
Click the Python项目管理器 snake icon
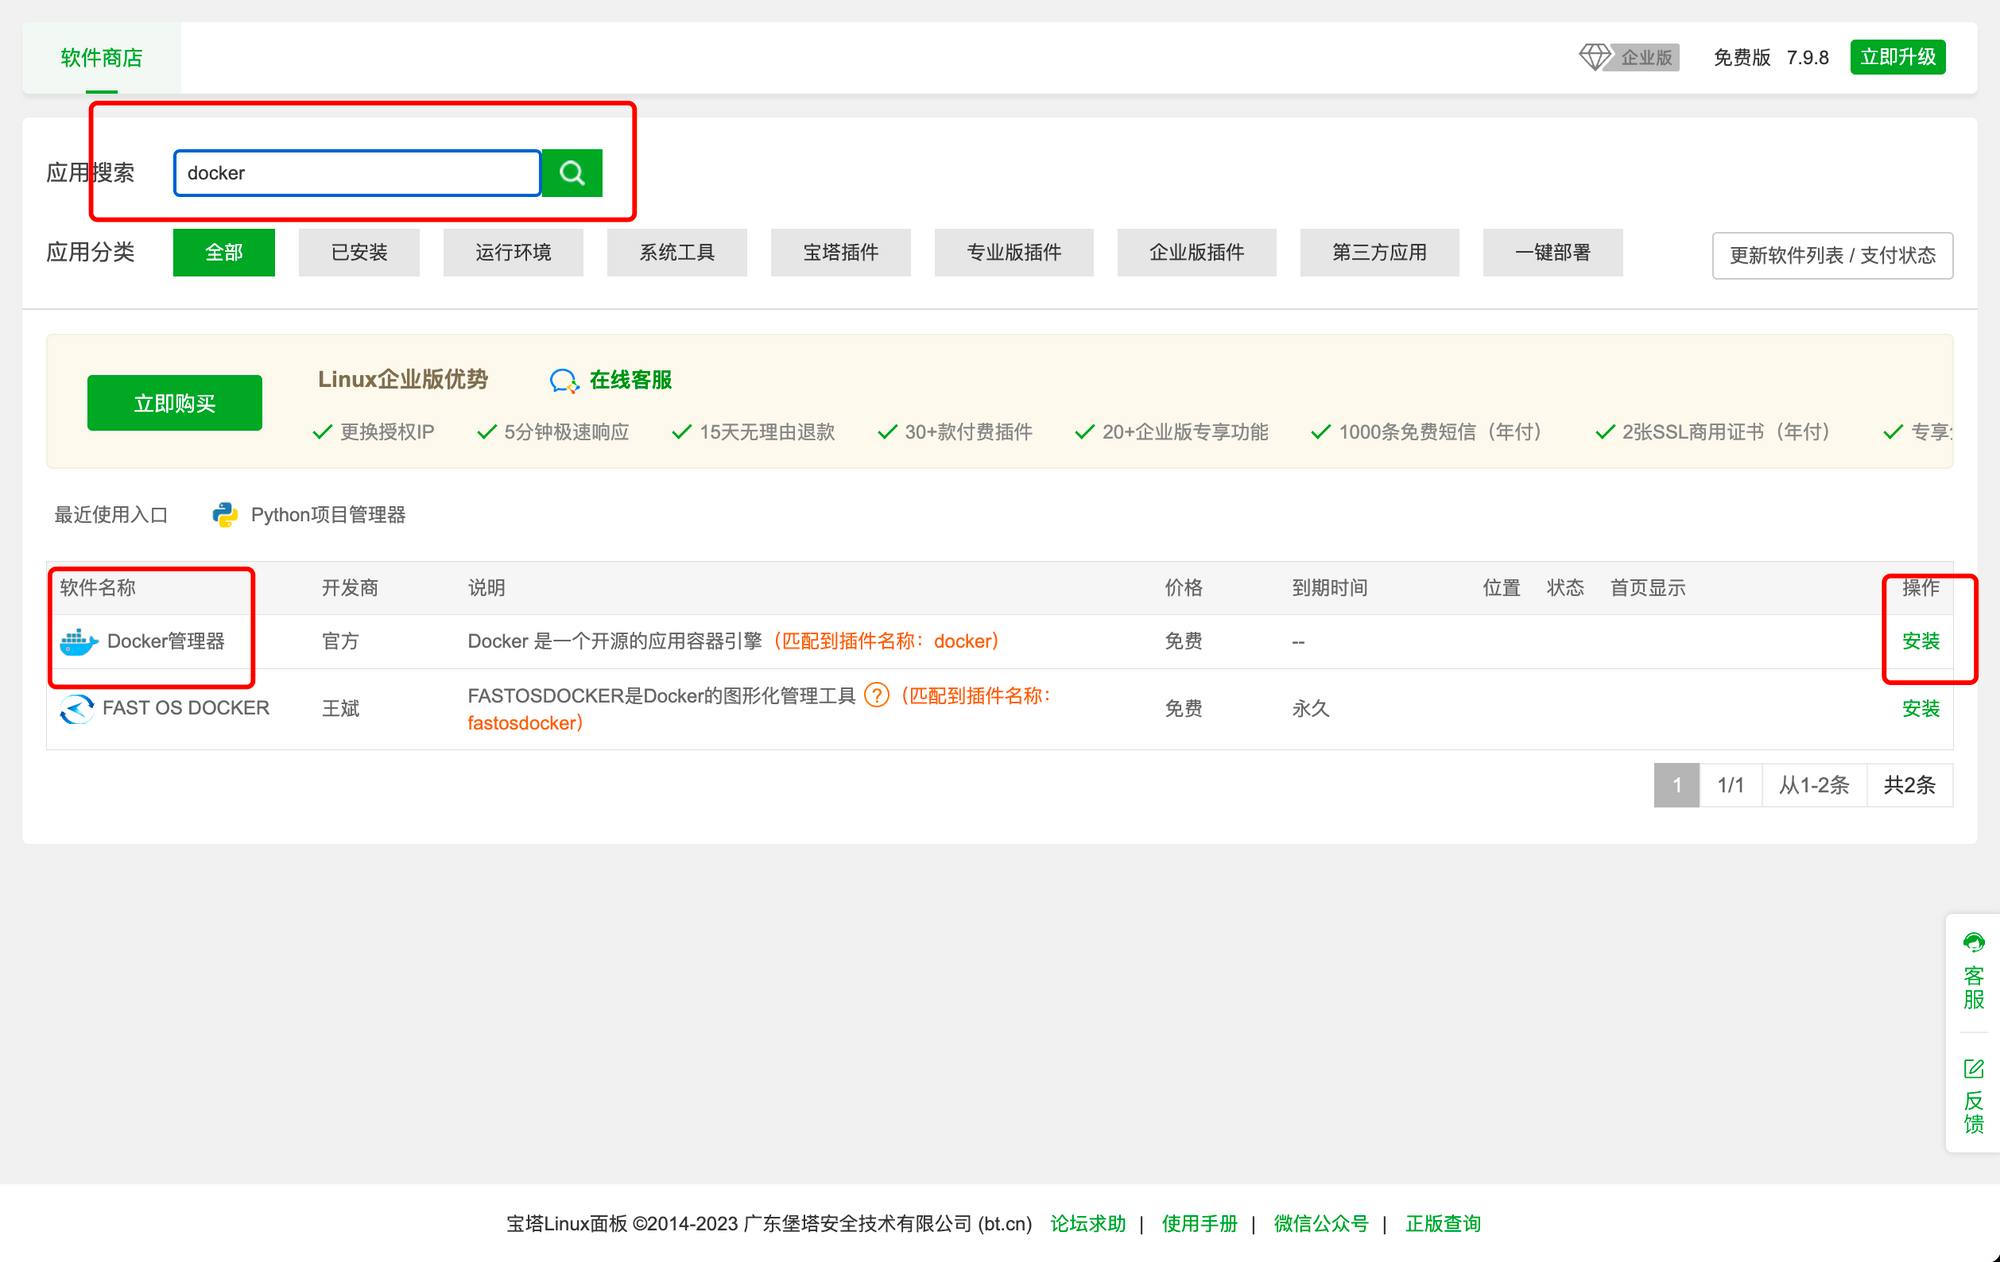[x=225, y=515]
